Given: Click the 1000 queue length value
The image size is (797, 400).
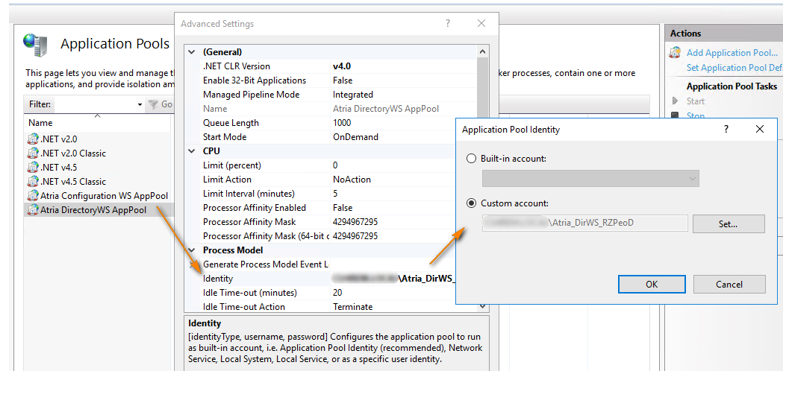Looking at the screenshot, I should point(342,122).
